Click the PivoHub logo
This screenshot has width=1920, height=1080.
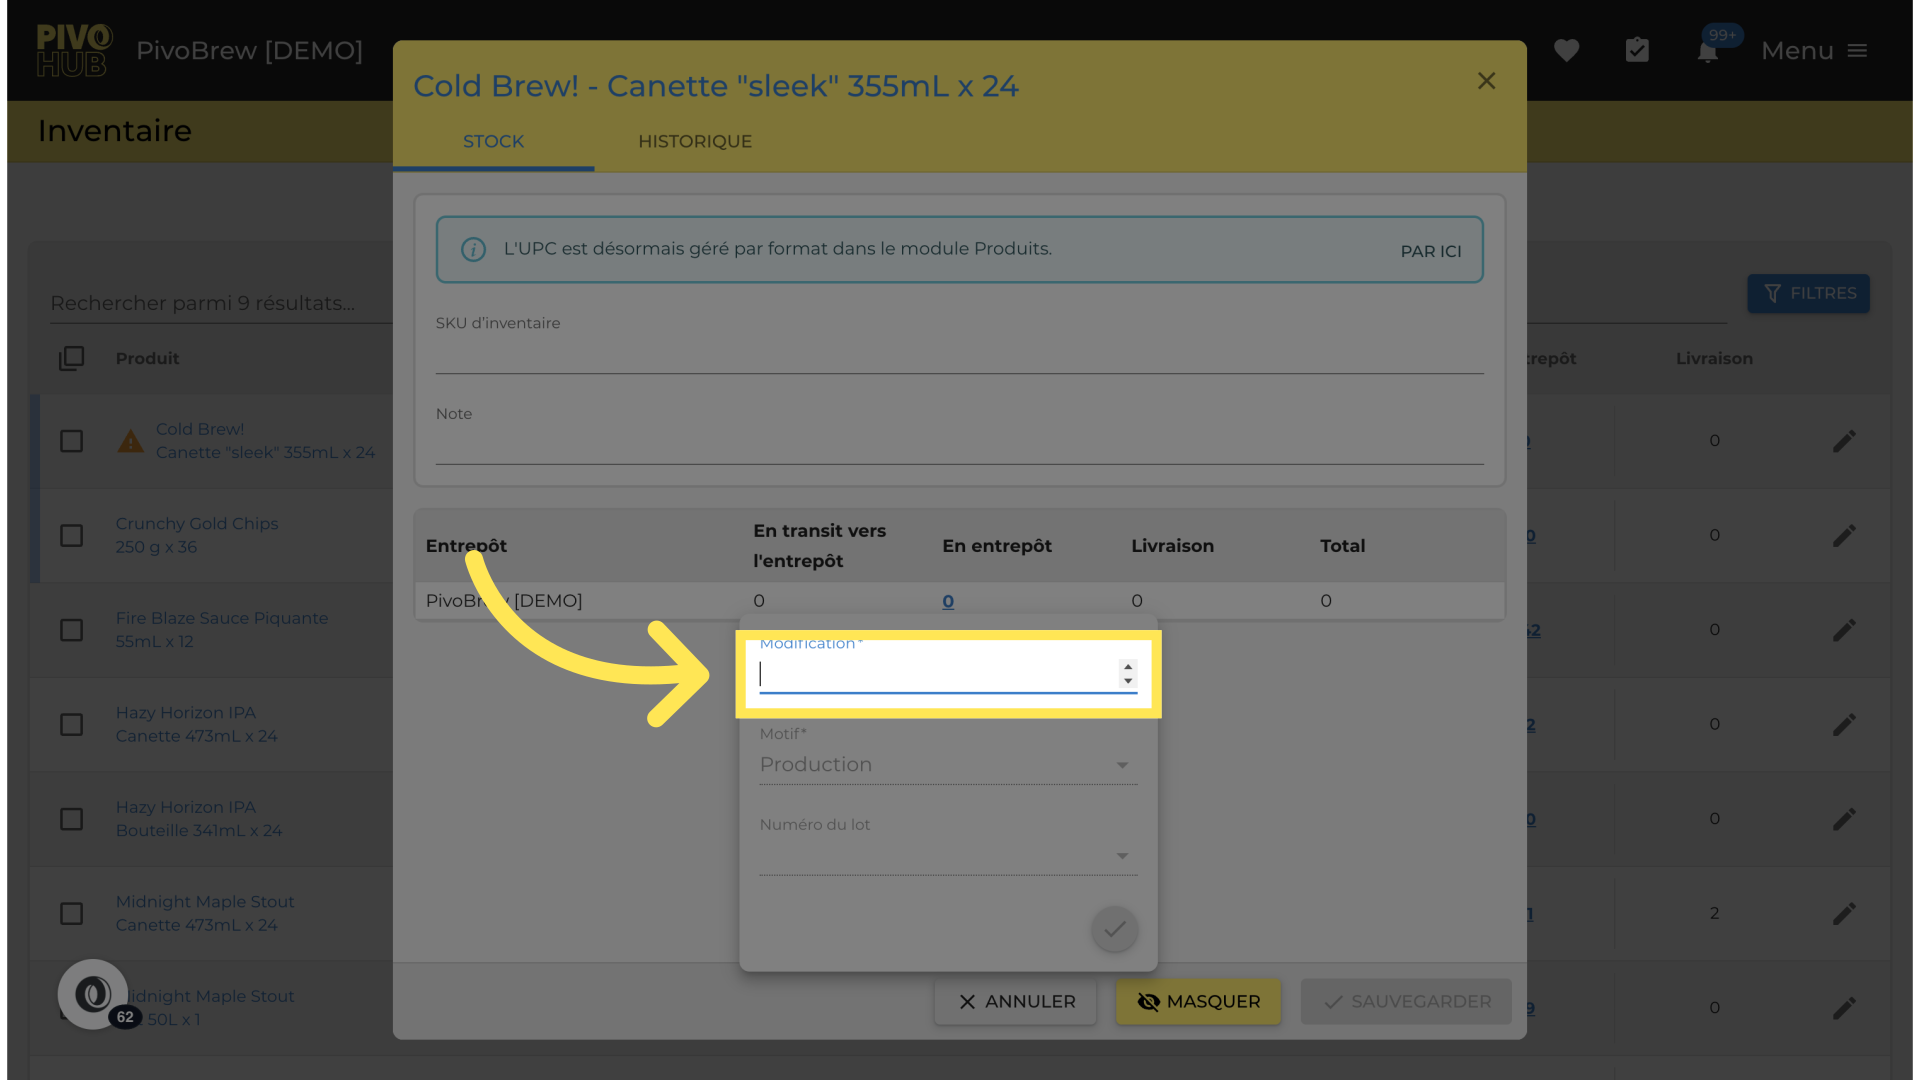click(73, 50)
